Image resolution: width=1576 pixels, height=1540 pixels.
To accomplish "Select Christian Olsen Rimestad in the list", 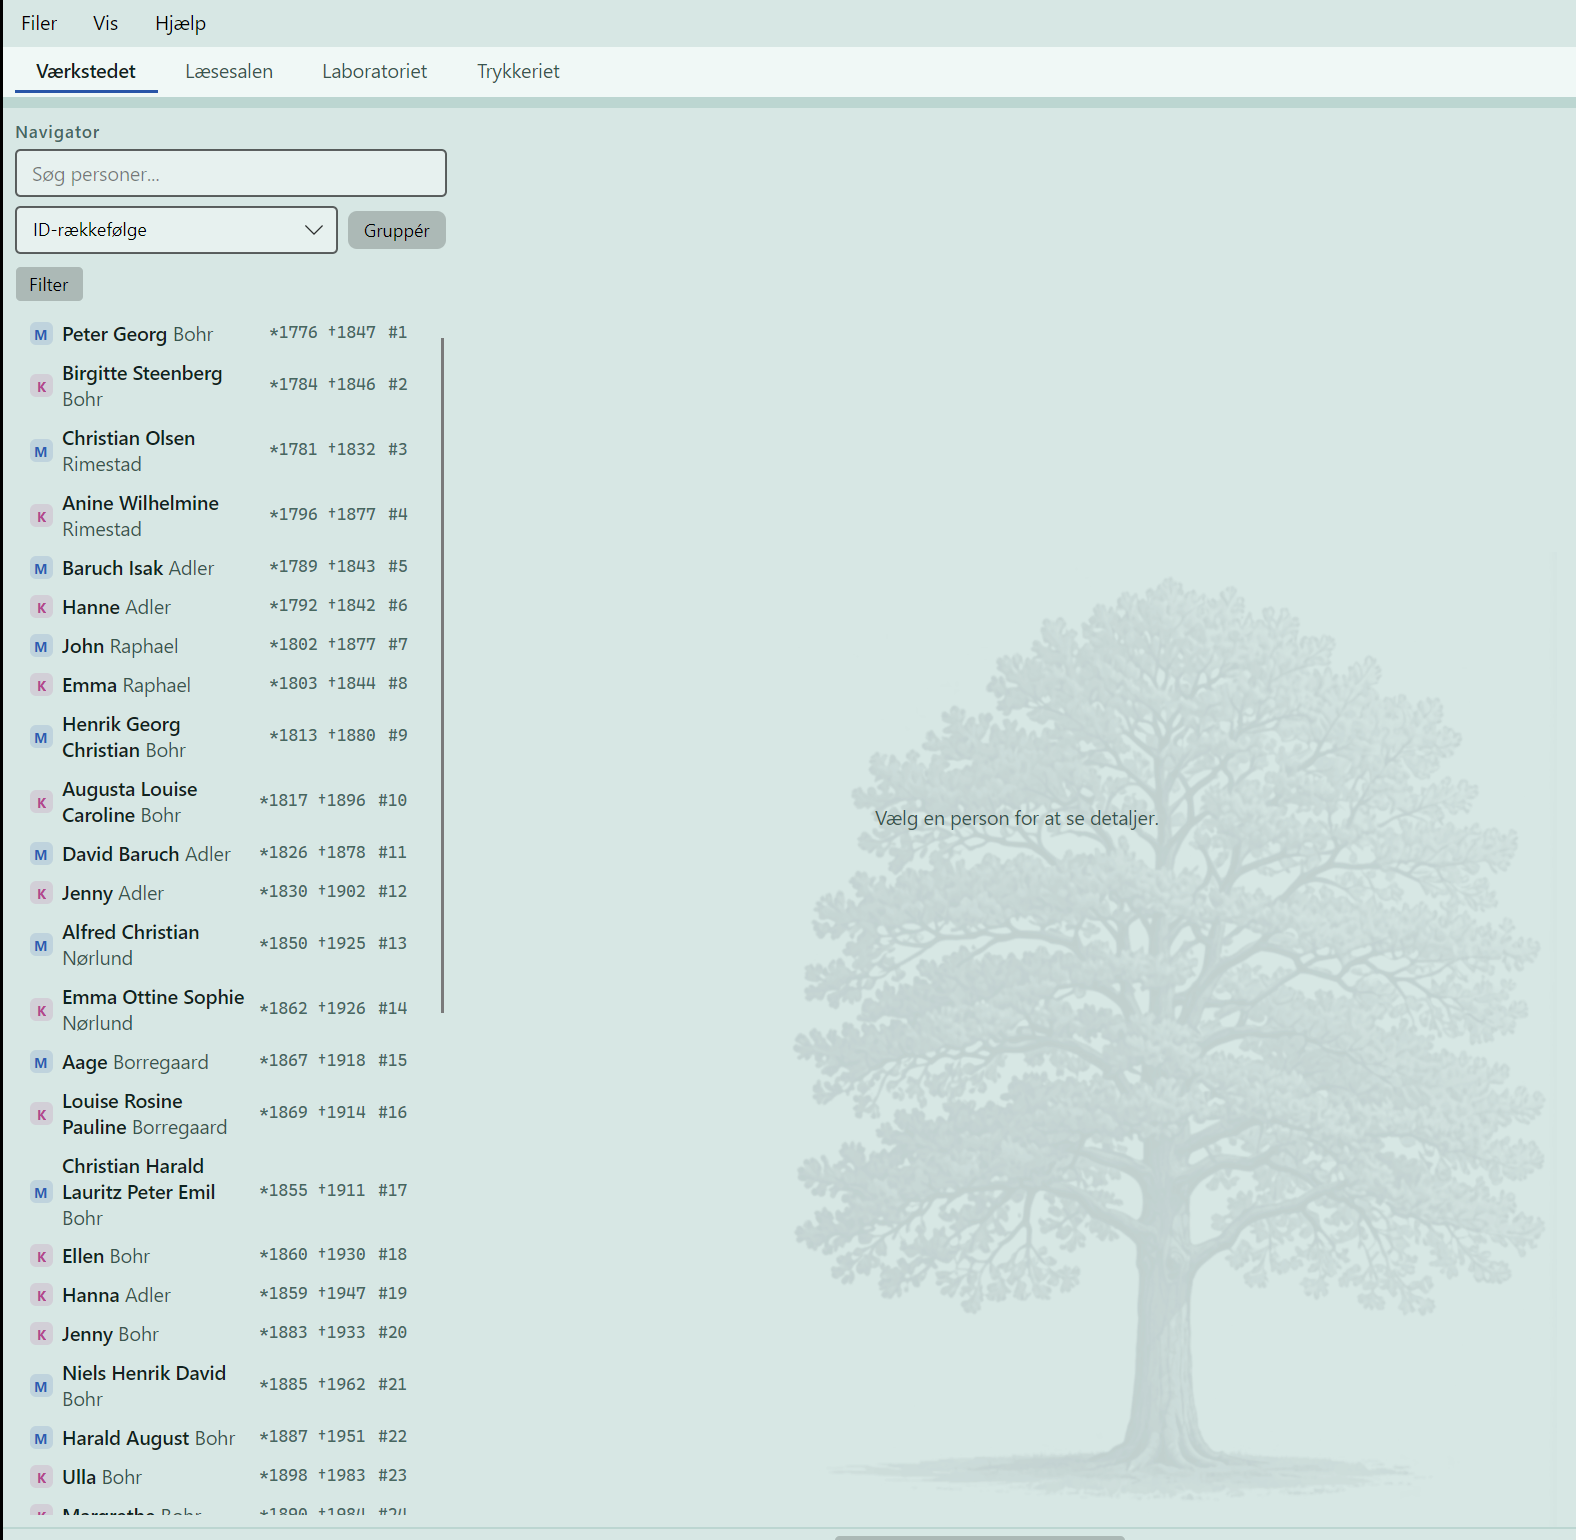I will [x=221, y=451].
